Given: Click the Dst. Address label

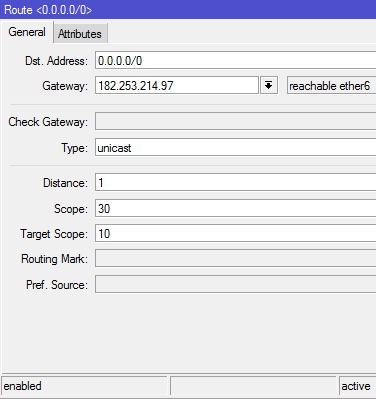Looking at the screenshot, I should pos(56,61).
